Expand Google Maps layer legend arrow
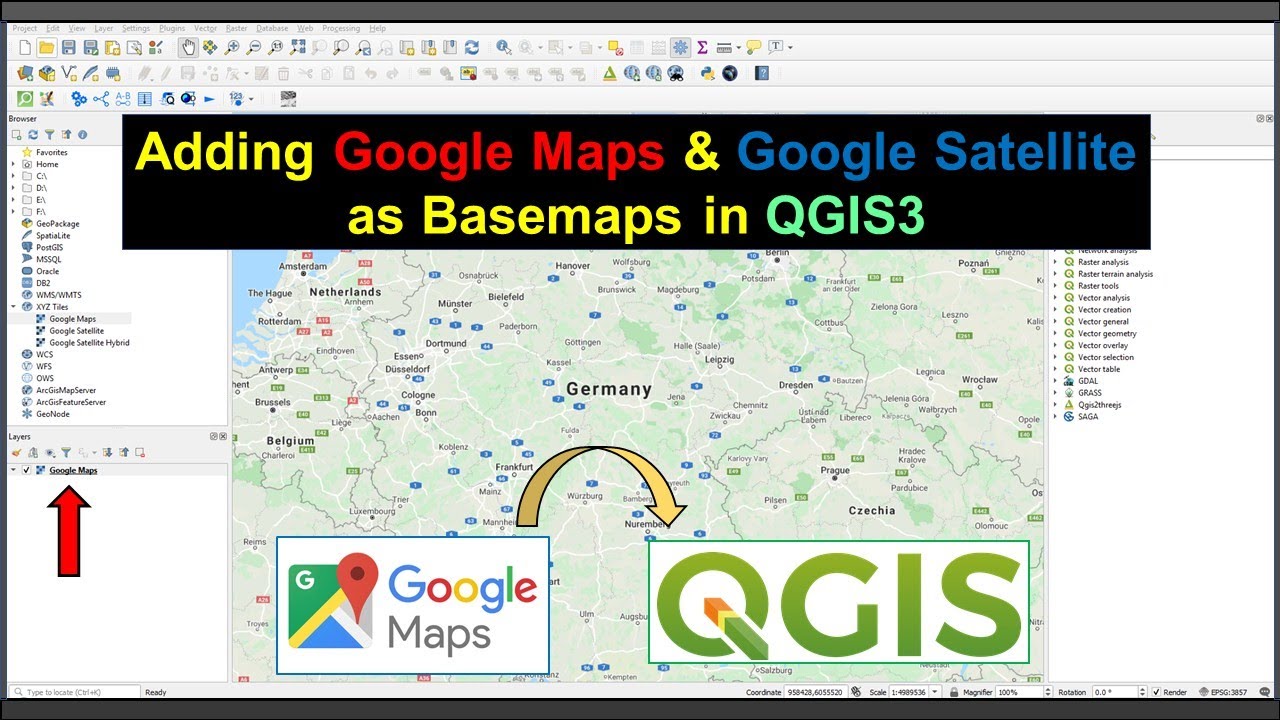This screenshot has height=720, width=1280. pyautogui.click(x=14, y=470)
